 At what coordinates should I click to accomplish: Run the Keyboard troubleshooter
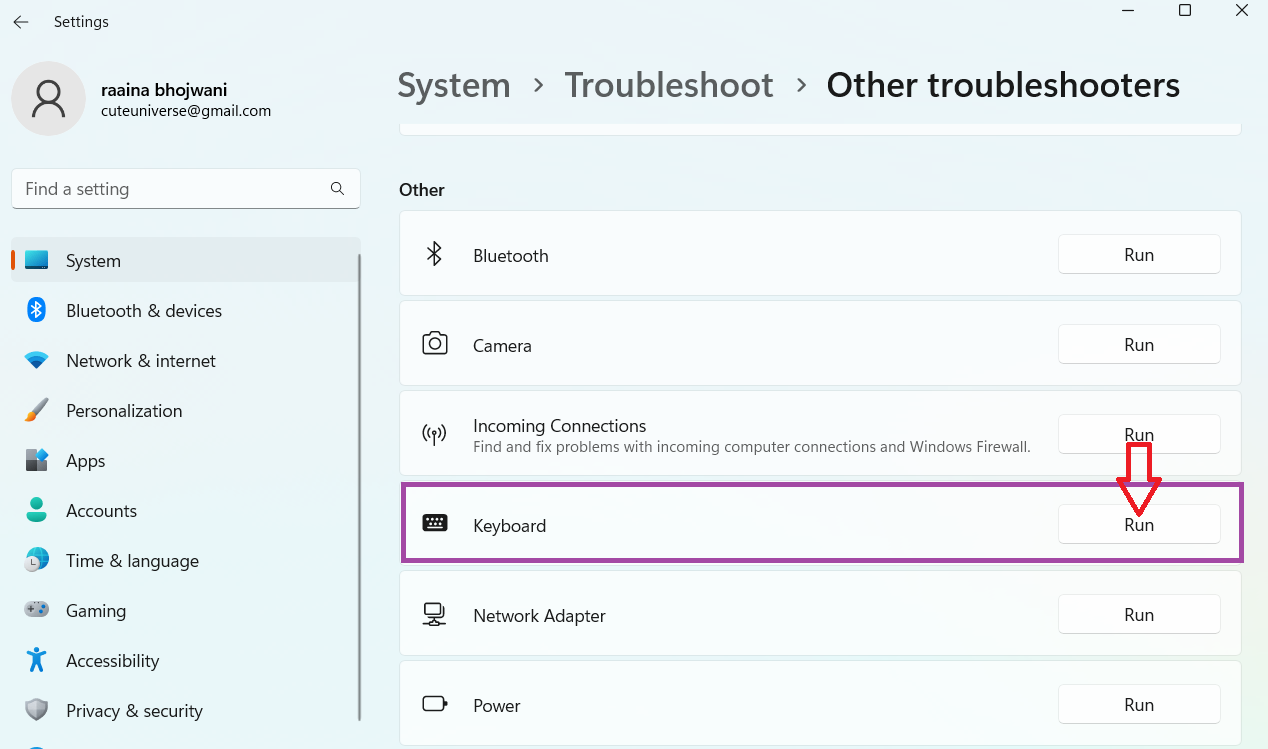(1139, 523)
